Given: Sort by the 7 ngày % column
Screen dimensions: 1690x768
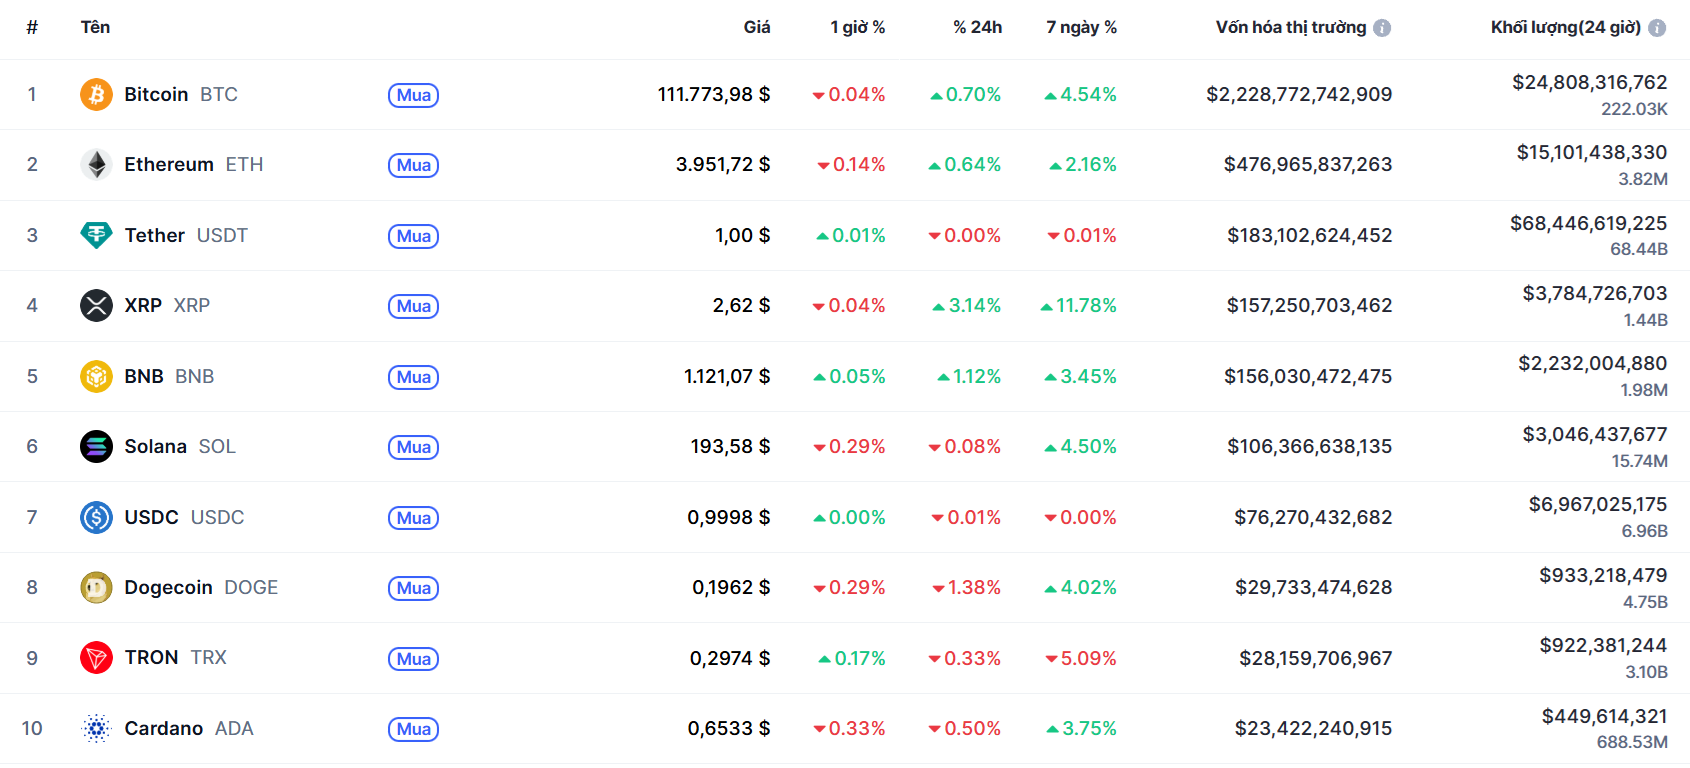Looking at the screenshot, I should [1081, 28].
